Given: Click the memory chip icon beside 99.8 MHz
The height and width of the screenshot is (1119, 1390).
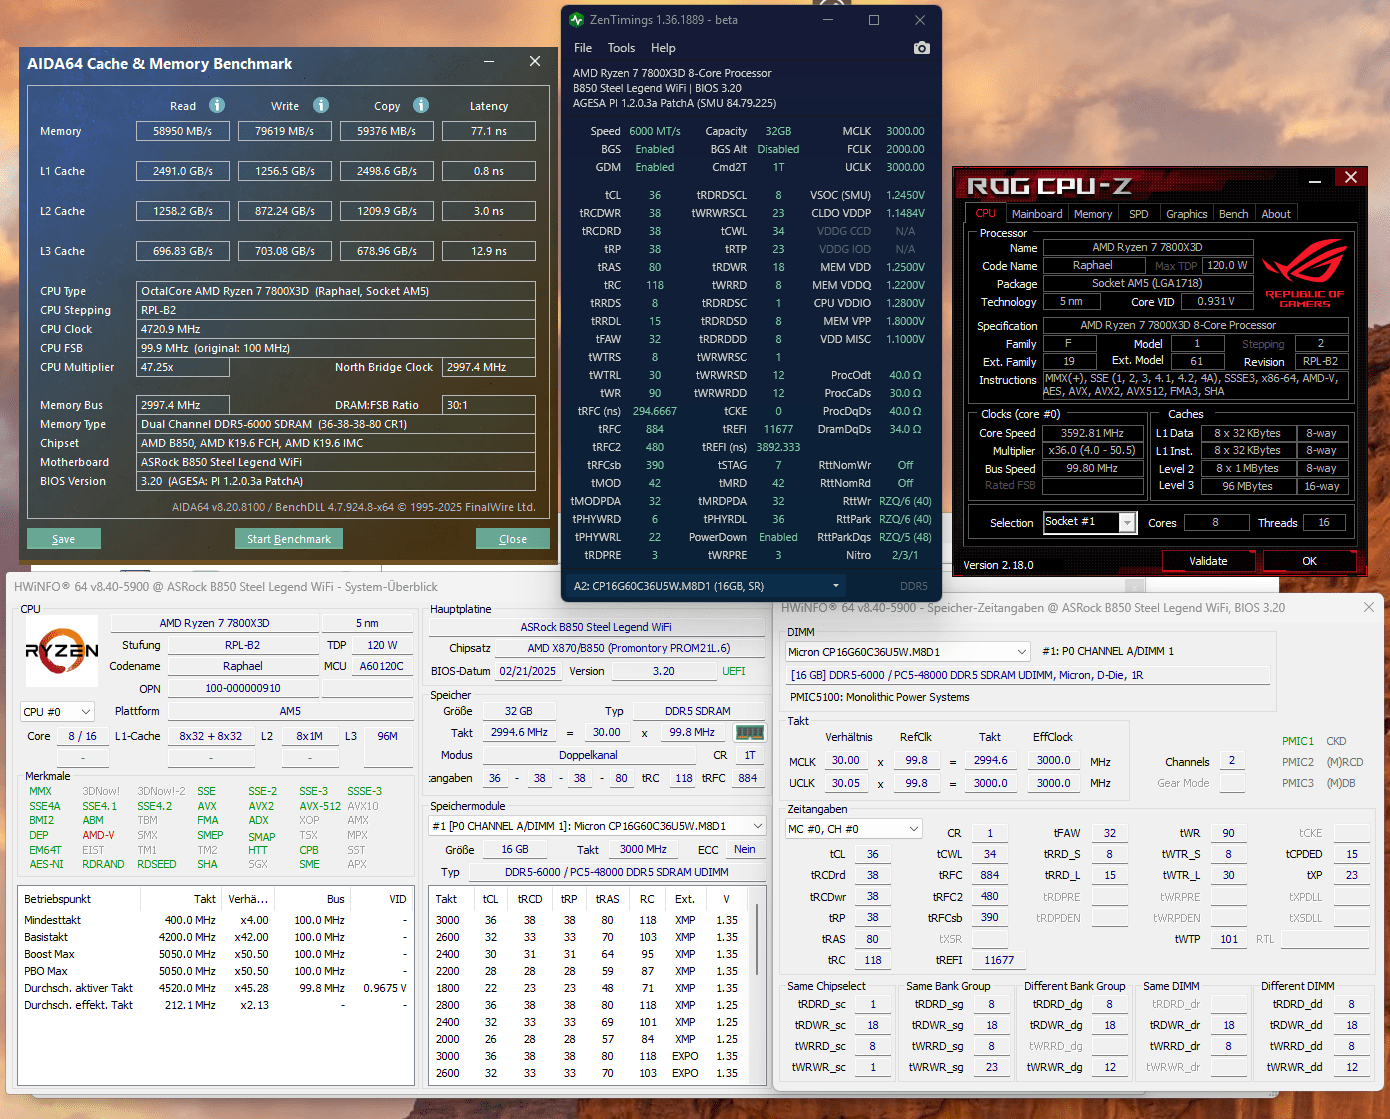Looking at the screenshot, I should click(749, 732).
